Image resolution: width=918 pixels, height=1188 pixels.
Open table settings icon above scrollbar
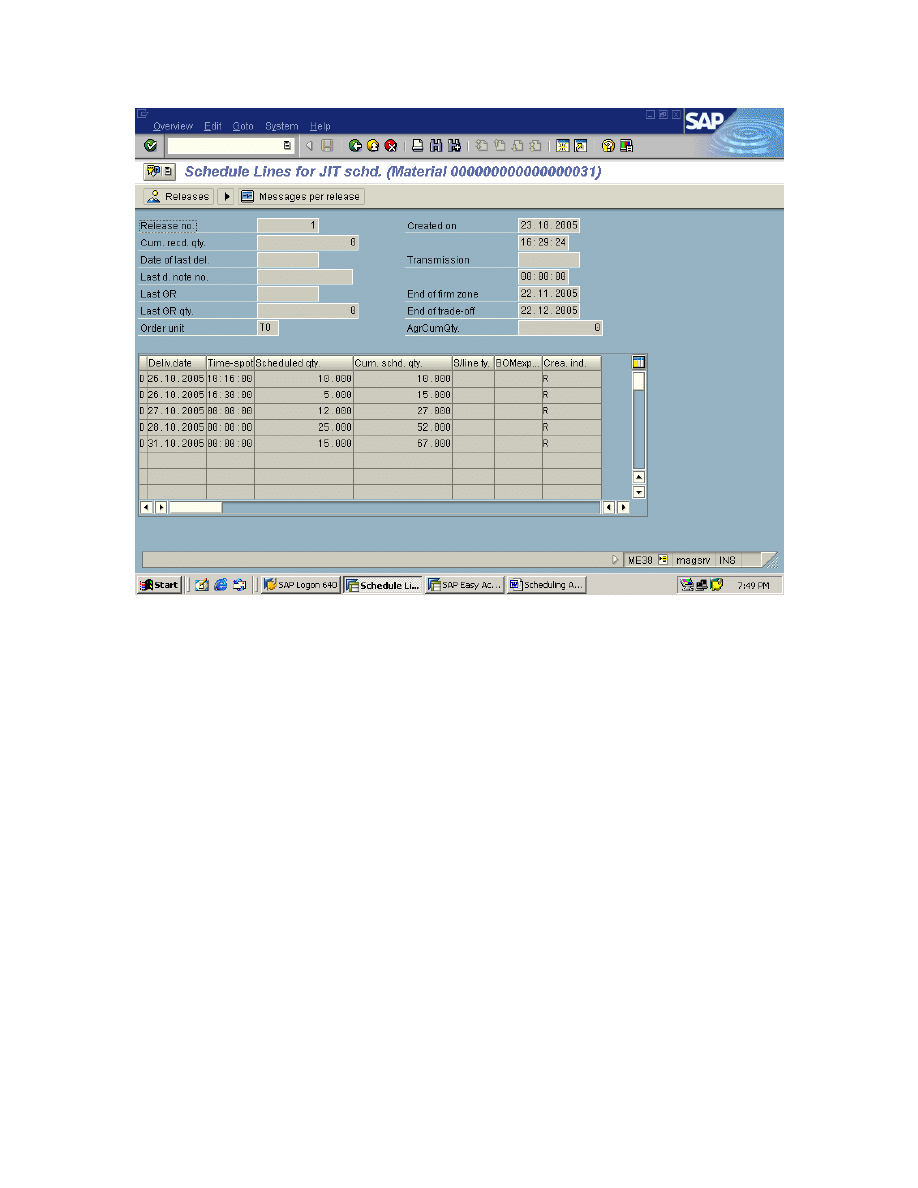(638, 362)
